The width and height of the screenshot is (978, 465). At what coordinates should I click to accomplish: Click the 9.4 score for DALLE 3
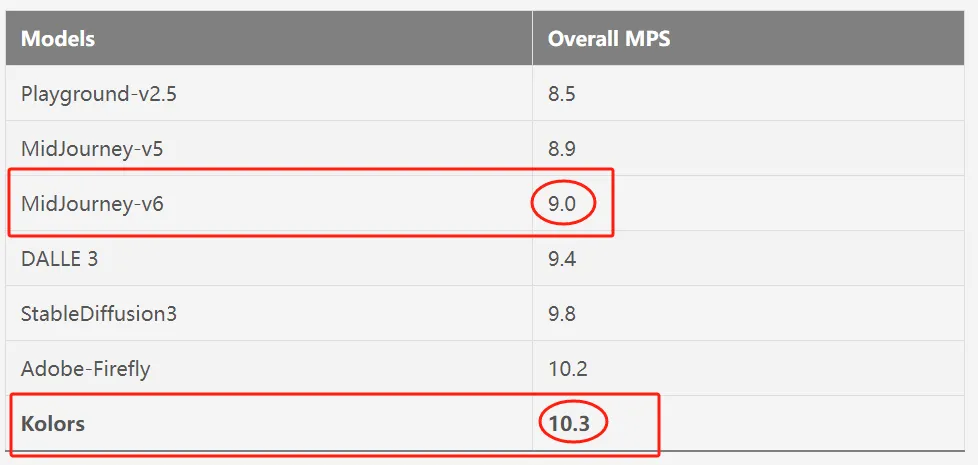pos(561,259)
